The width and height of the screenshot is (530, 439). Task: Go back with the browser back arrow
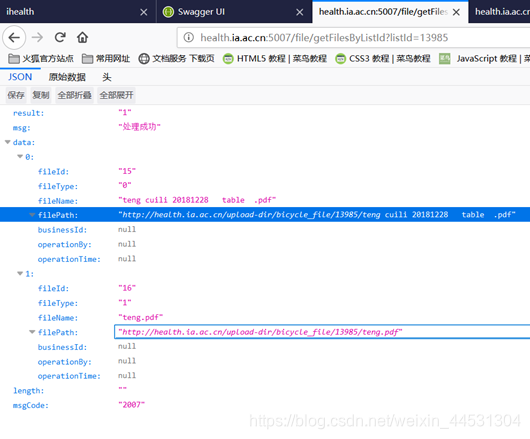click(x=14, y=38)
